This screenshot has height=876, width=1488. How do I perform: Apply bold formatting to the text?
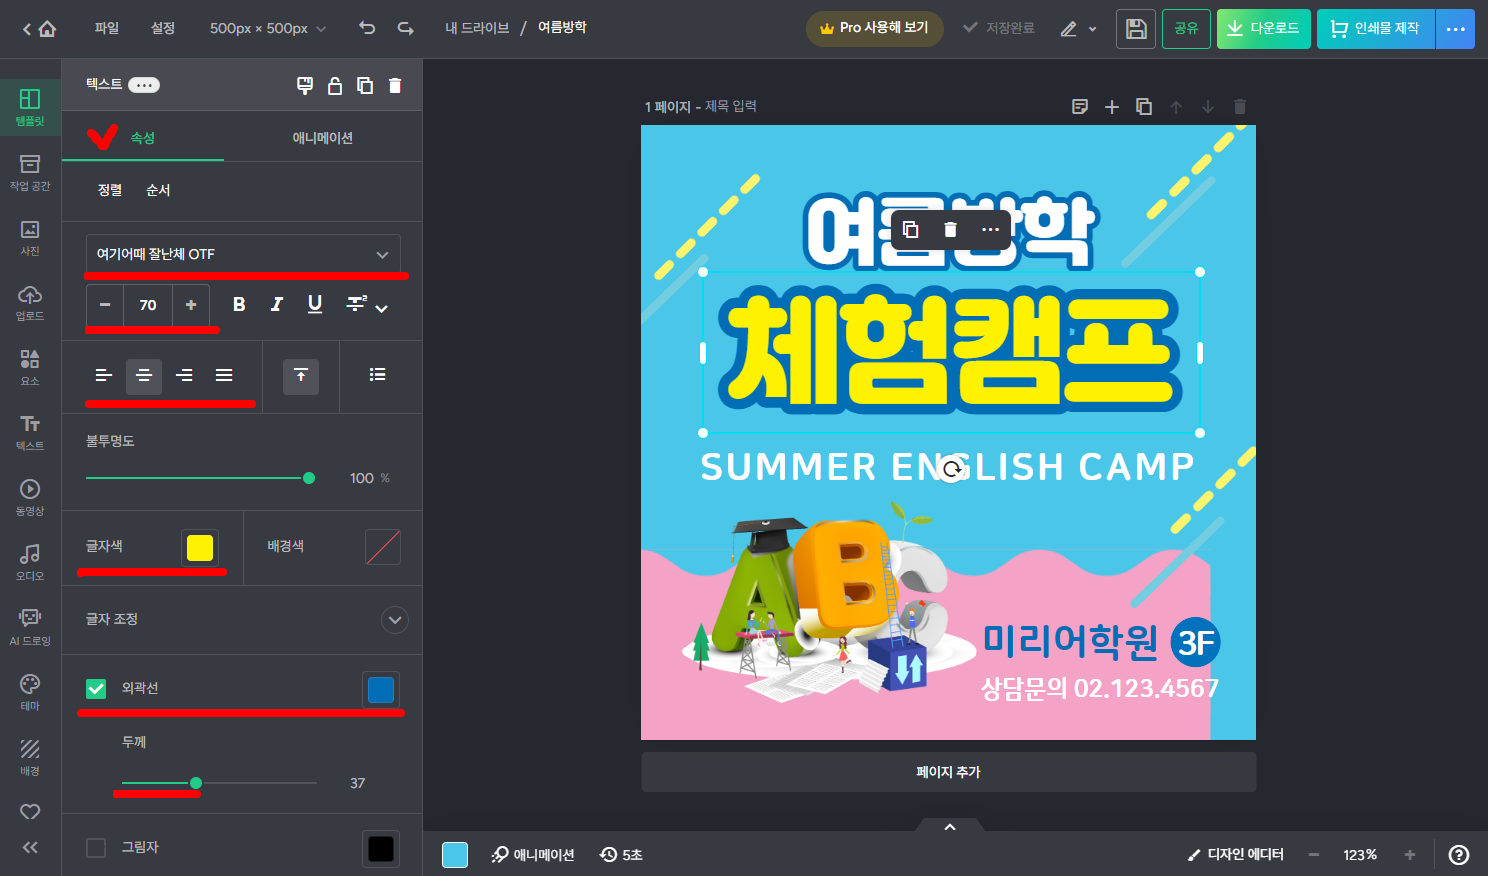238,304
